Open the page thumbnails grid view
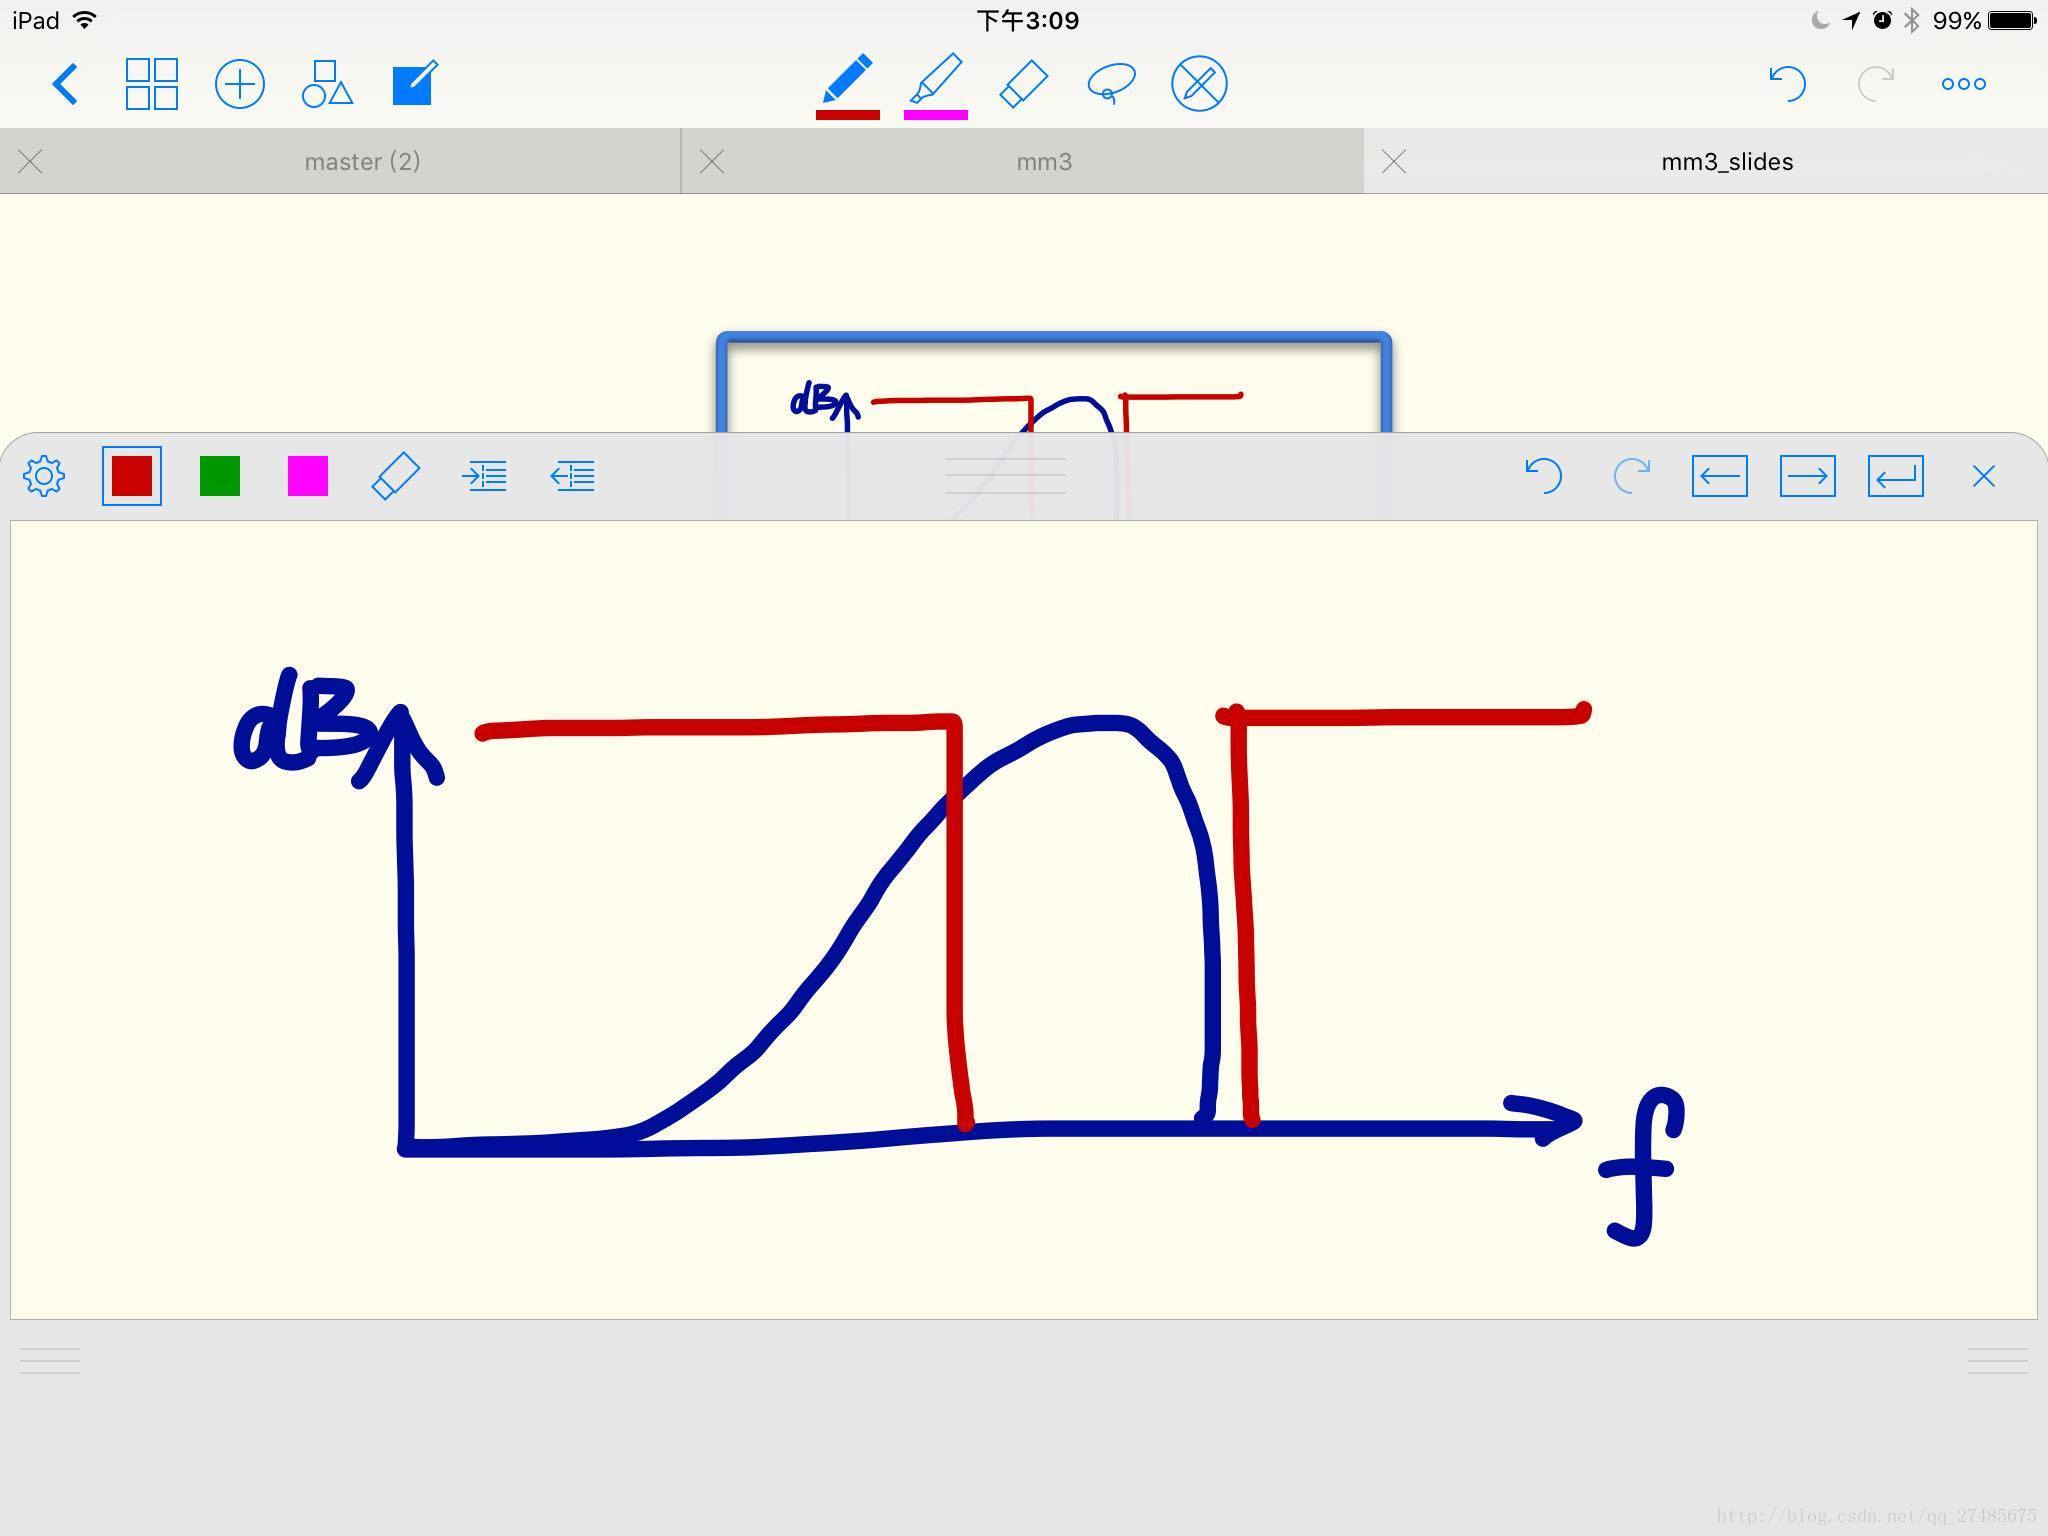2048x1536 pixels. pyautogui.click(x=152, y=84)
